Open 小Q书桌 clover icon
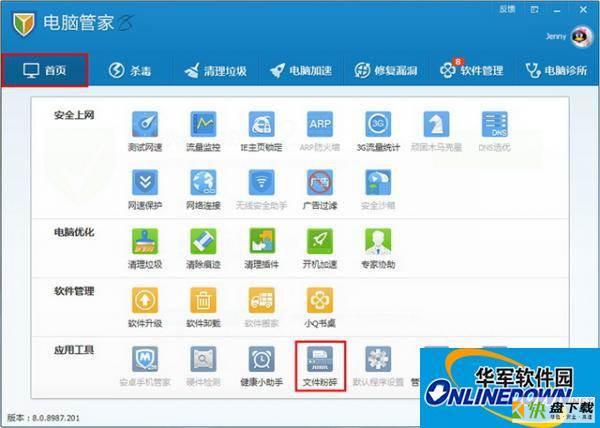 pos(320,301)
